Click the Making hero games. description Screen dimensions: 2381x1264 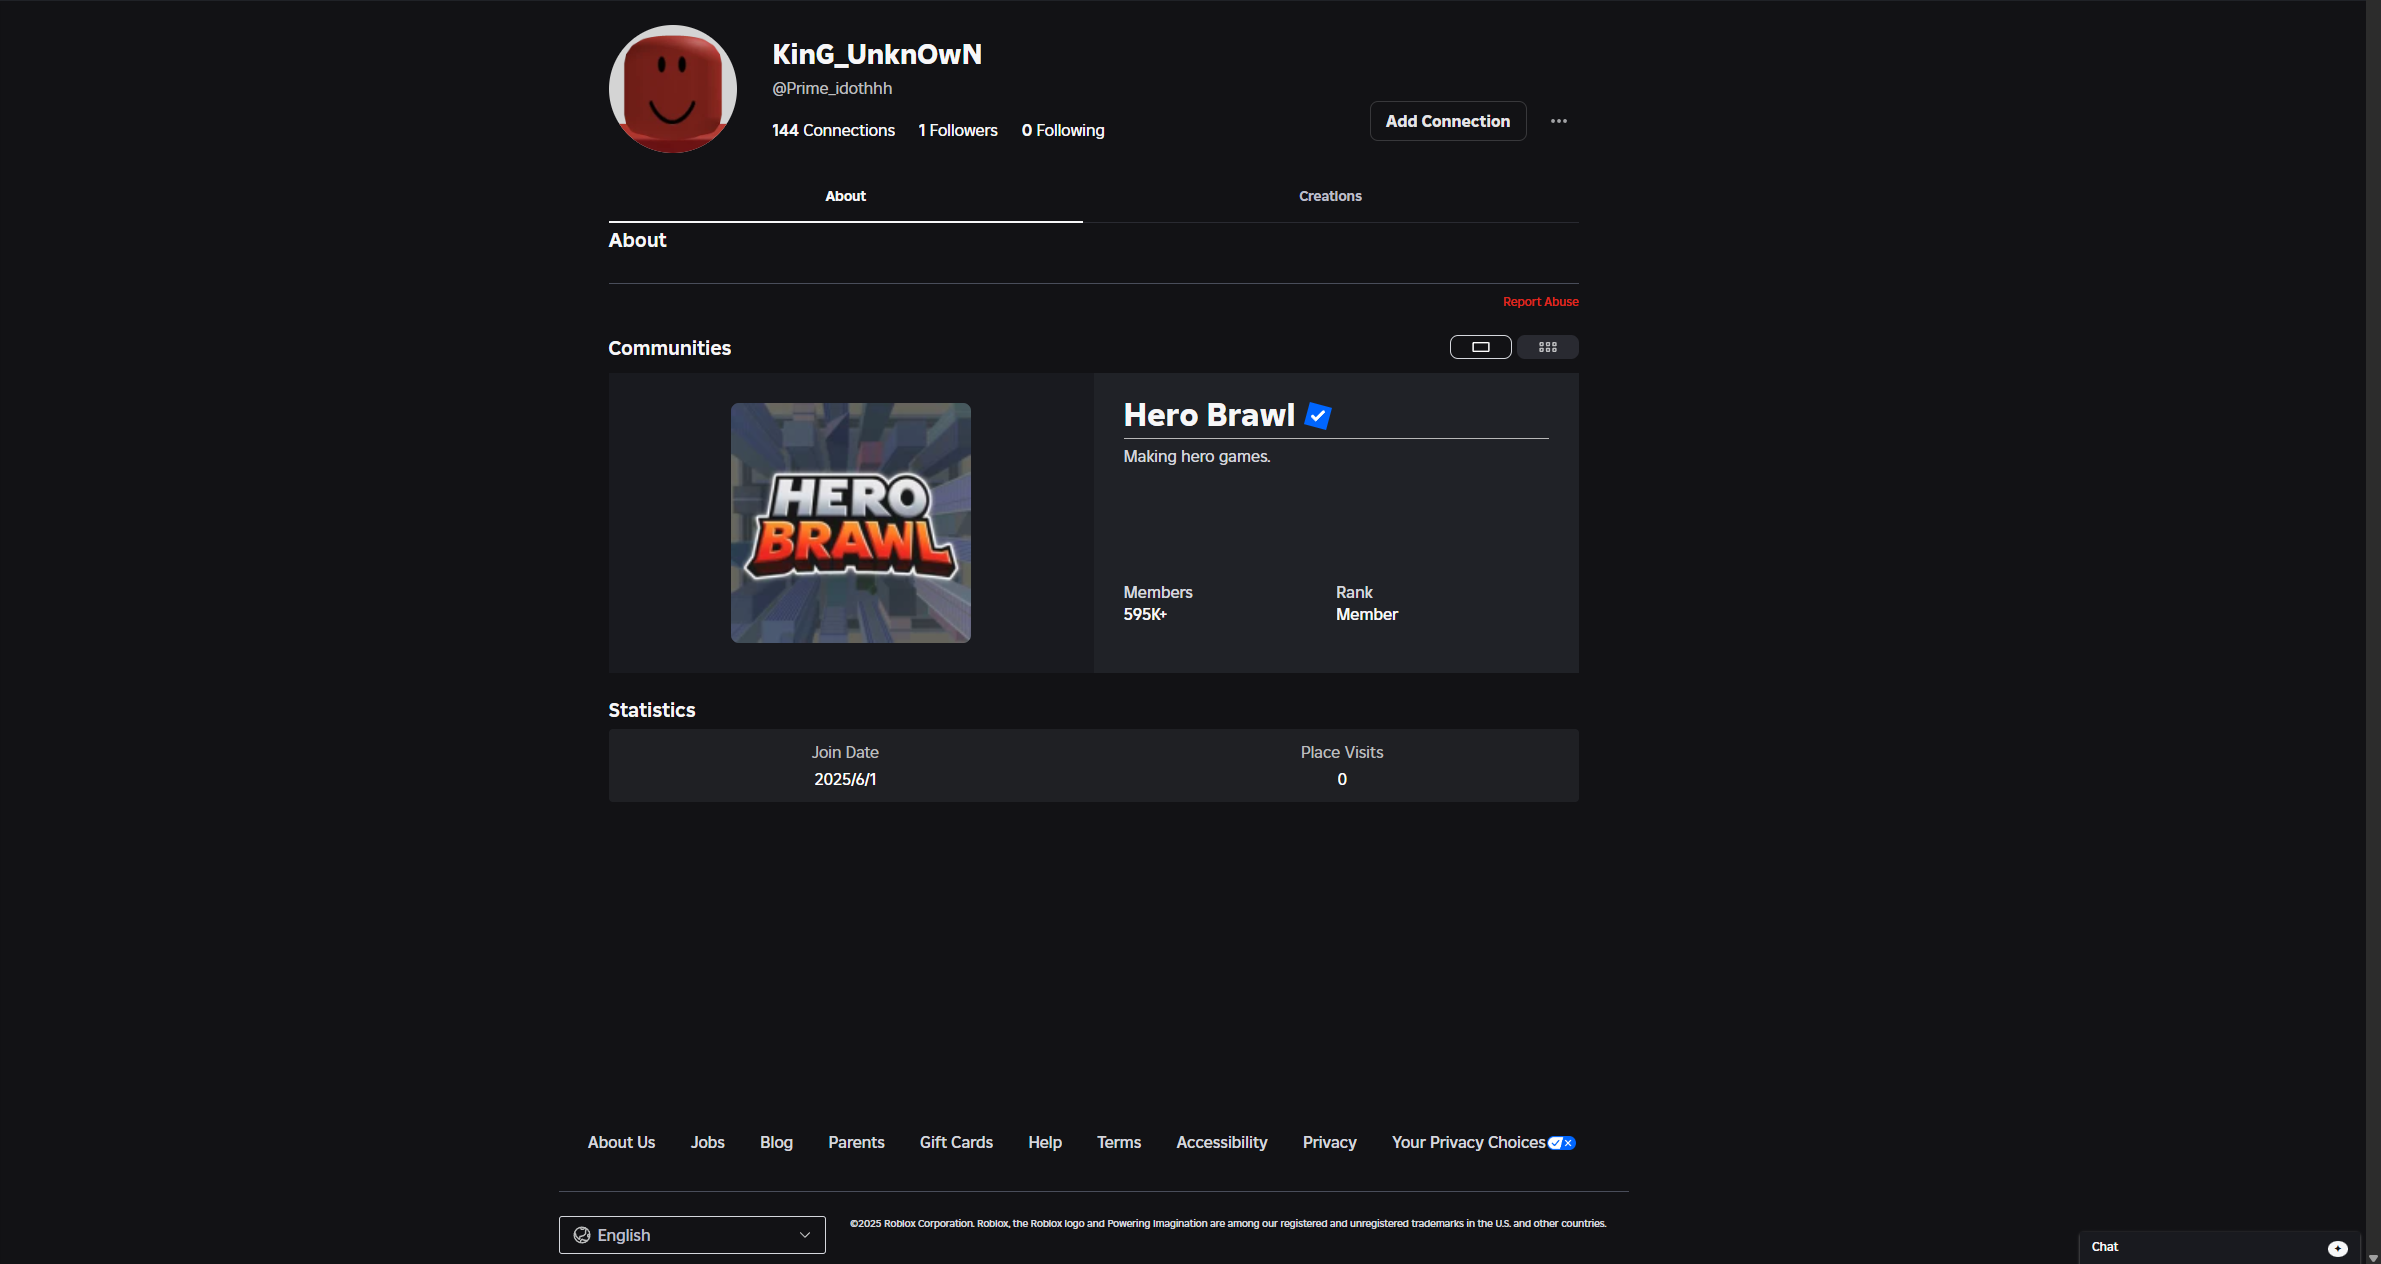pyautogui.click(x=1197, y=456)
